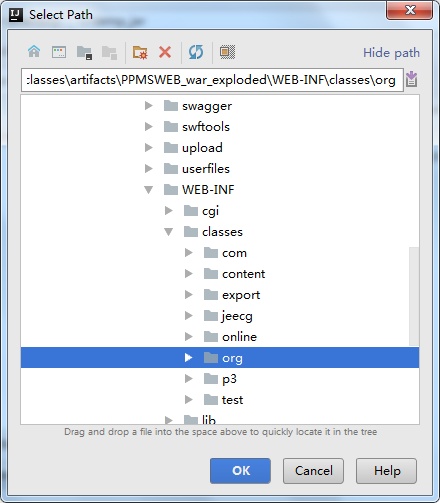Select the 'export' tree label
The image size is (440, 503).
pos(241,295)
